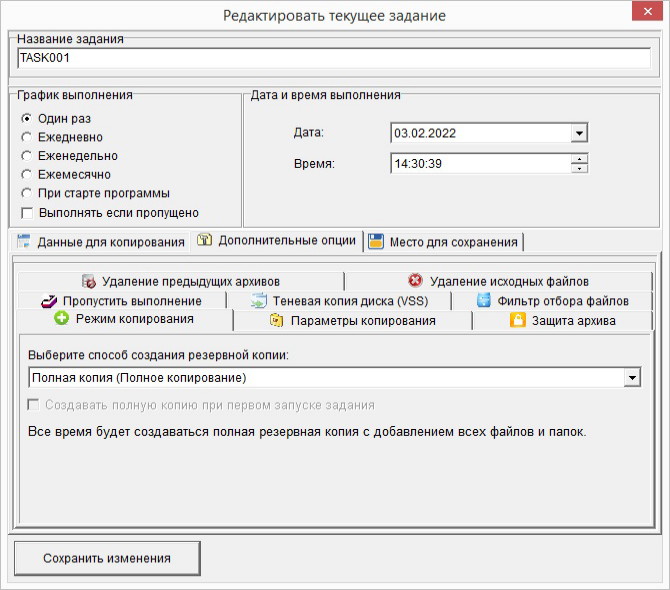
Task: Click the red delete source files icon
Action: pos(415,281)
